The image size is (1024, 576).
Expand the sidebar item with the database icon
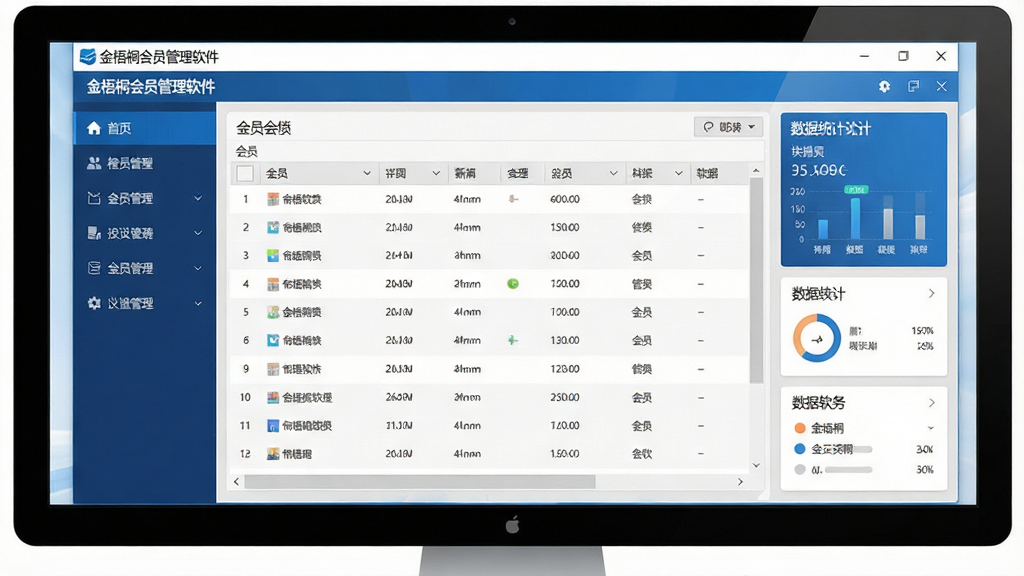point(198,268)
